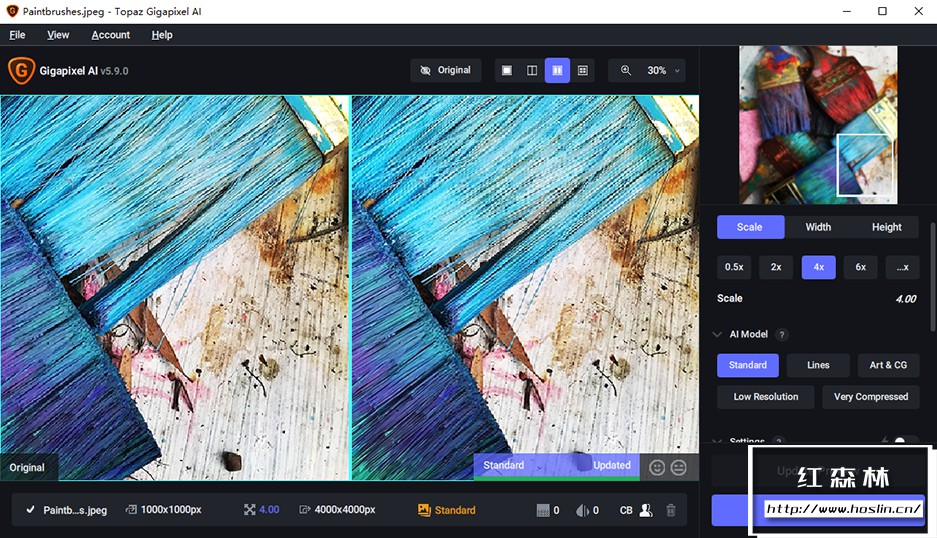This screenshot has height=538, width=937.
Task: Click the CB label in file row
Action: [626, 511]
